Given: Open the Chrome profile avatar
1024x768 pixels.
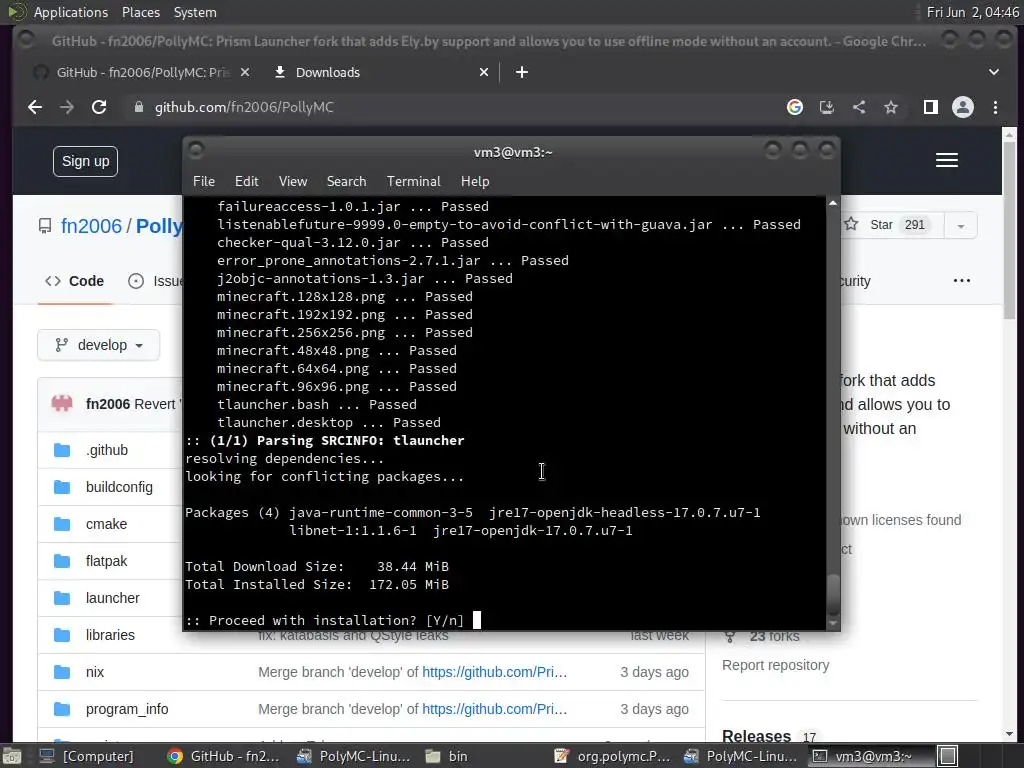Looking at the screenshot, I should tap(963, 107).
